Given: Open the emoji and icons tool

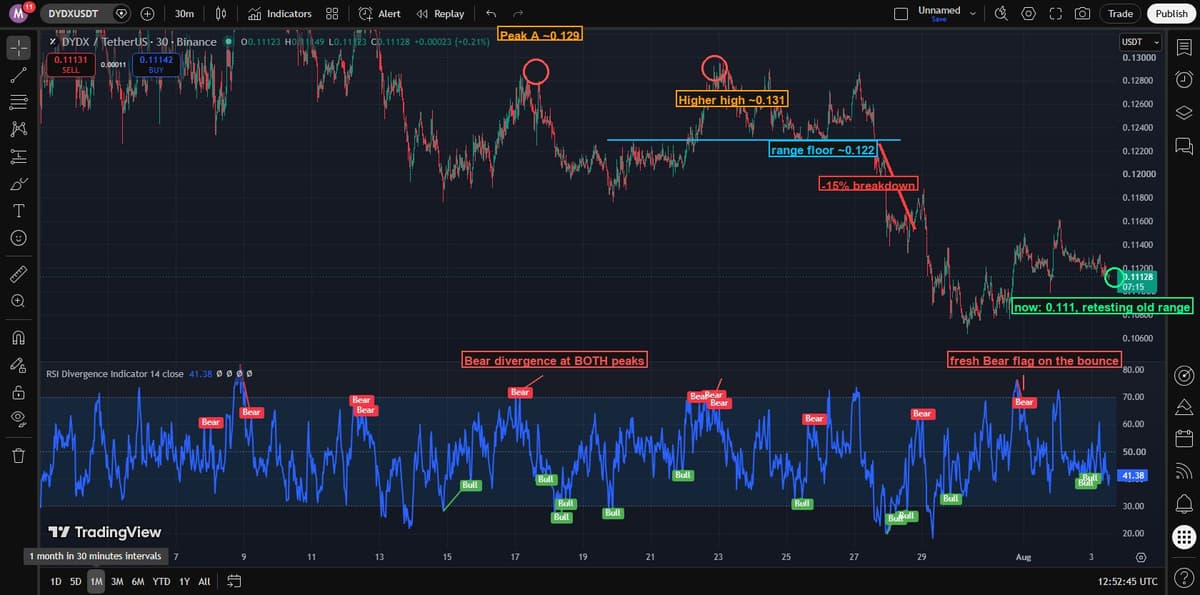Looking at the screenshot, I should (x=18, y=238).
